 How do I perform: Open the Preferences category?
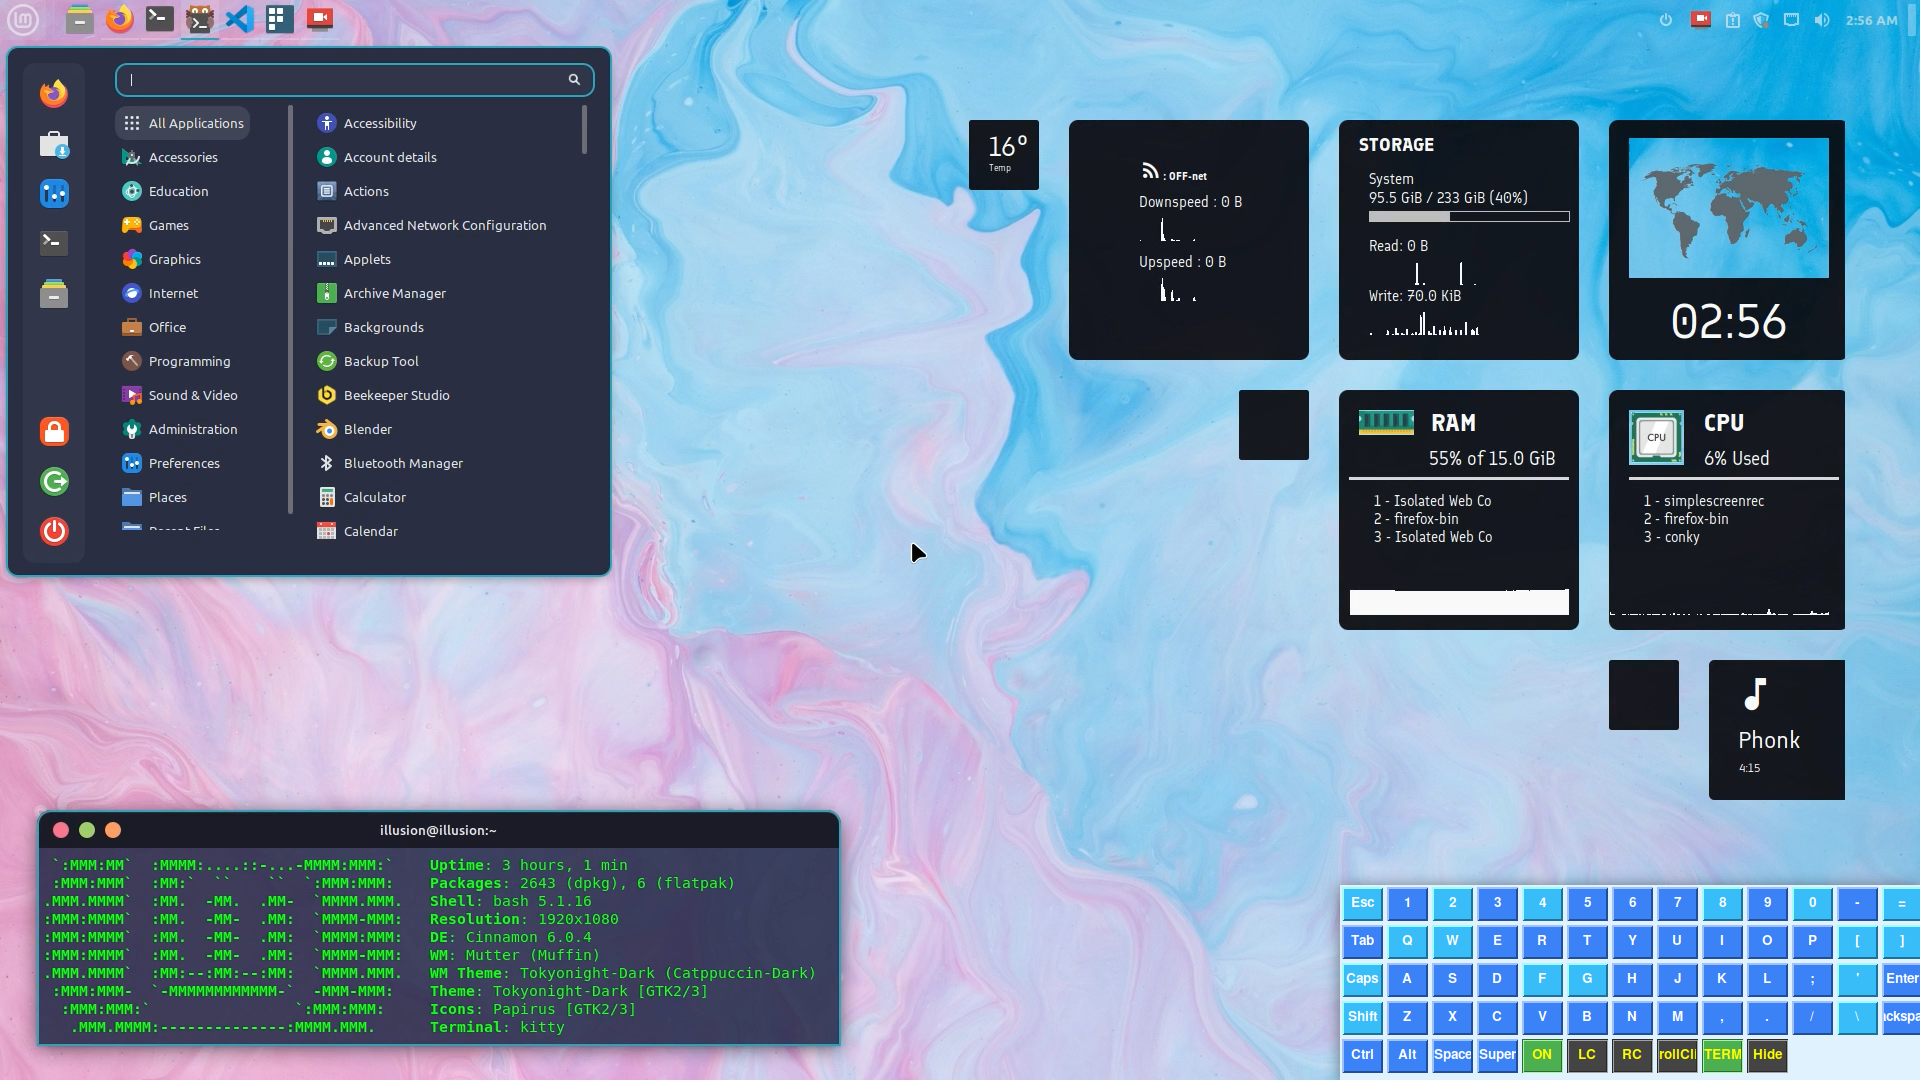pyautogui.click(x=183, y=463)
